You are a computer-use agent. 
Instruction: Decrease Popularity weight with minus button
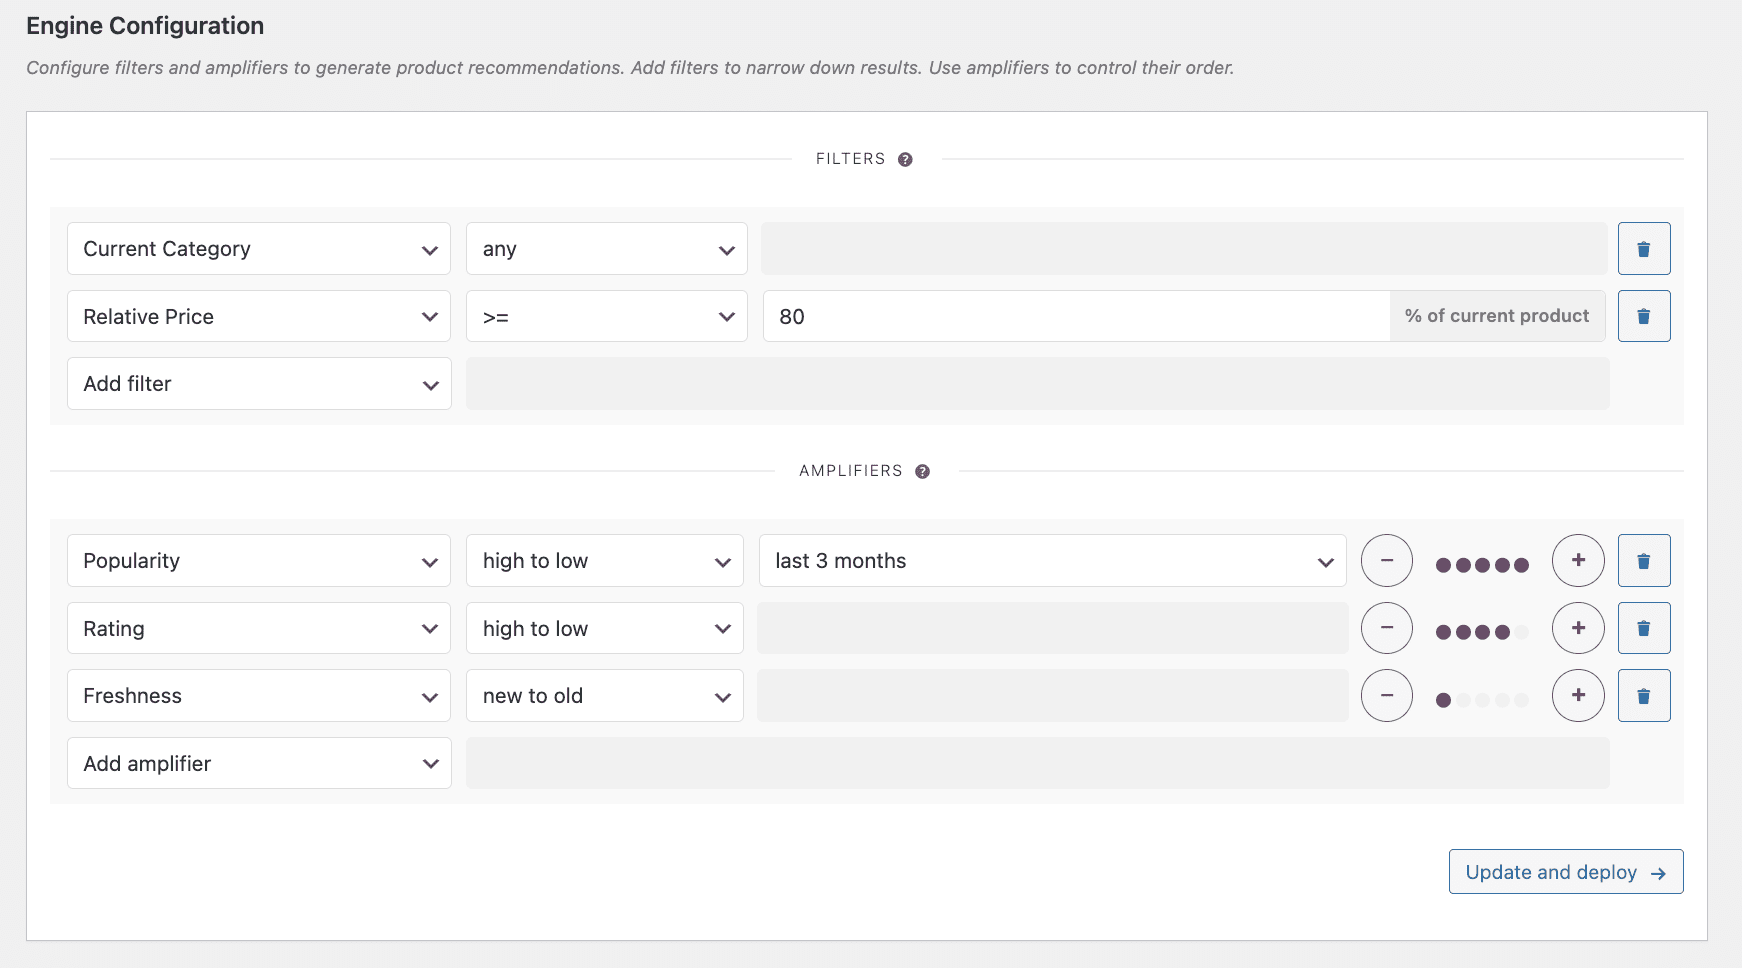point(1387,561)
